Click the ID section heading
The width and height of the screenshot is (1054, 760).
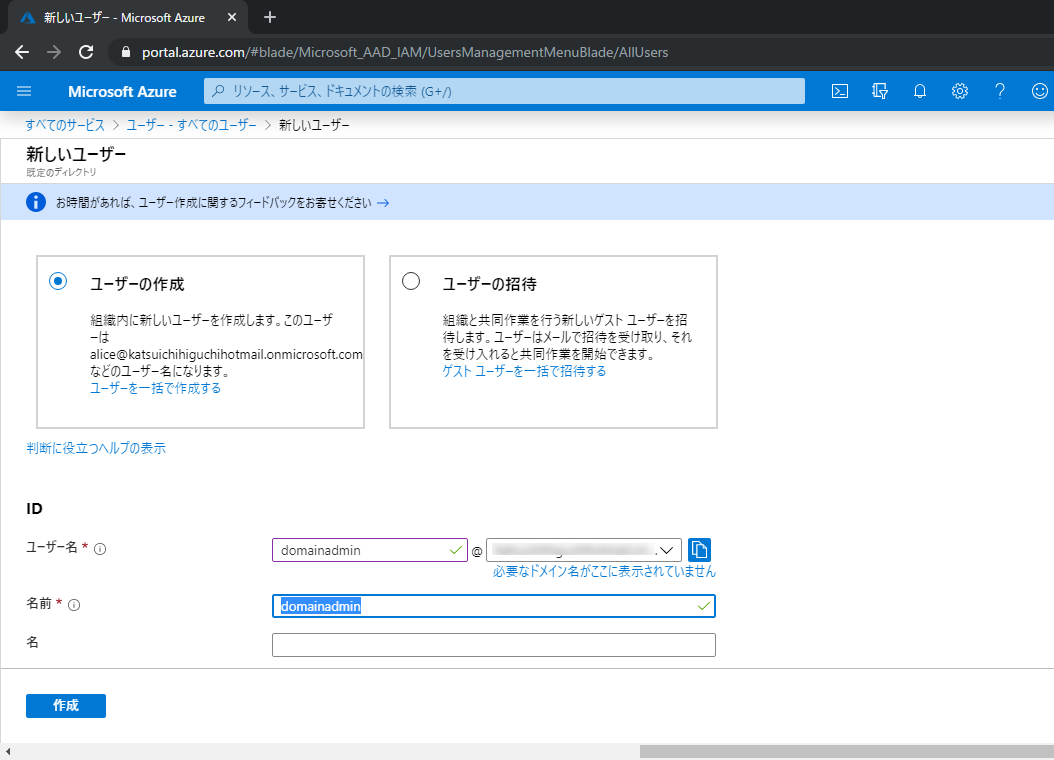(34, 509)
